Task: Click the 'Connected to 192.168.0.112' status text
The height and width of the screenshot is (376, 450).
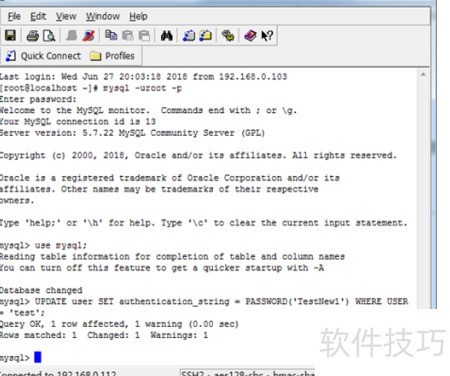Action: (58, 373)
